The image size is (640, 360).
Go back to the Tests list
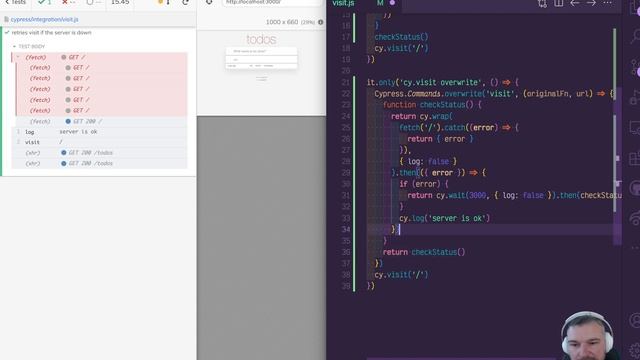(x=16, y=2)
